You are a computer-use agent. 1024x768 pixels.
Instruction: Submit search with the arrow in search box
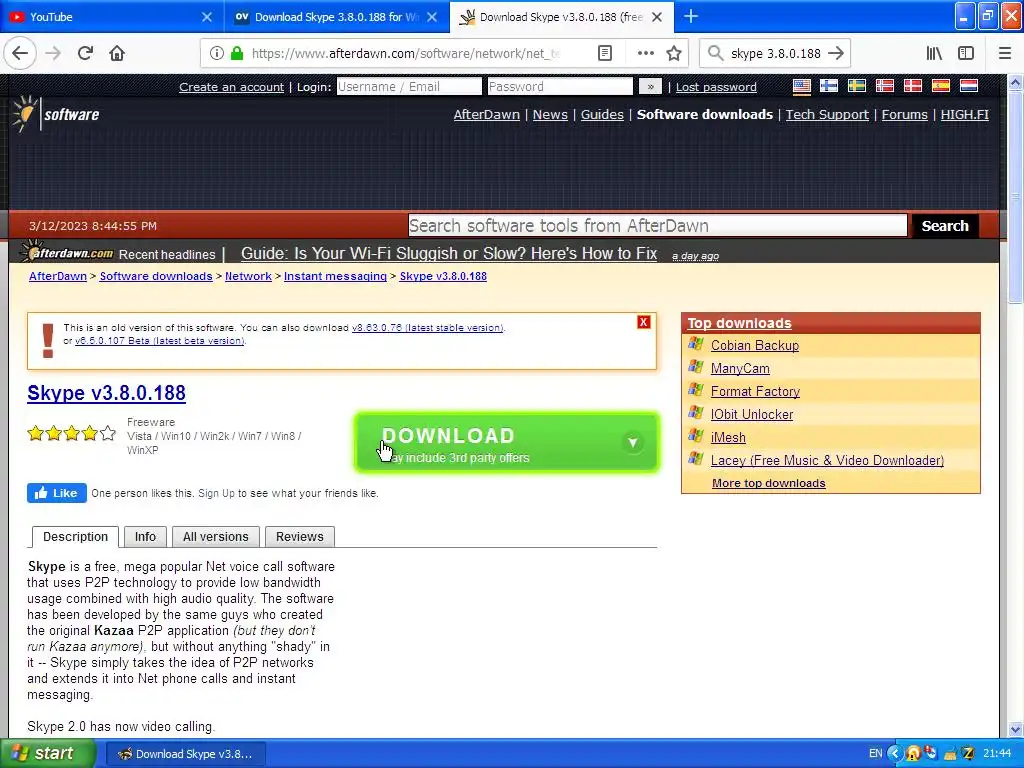pos(836,54)
